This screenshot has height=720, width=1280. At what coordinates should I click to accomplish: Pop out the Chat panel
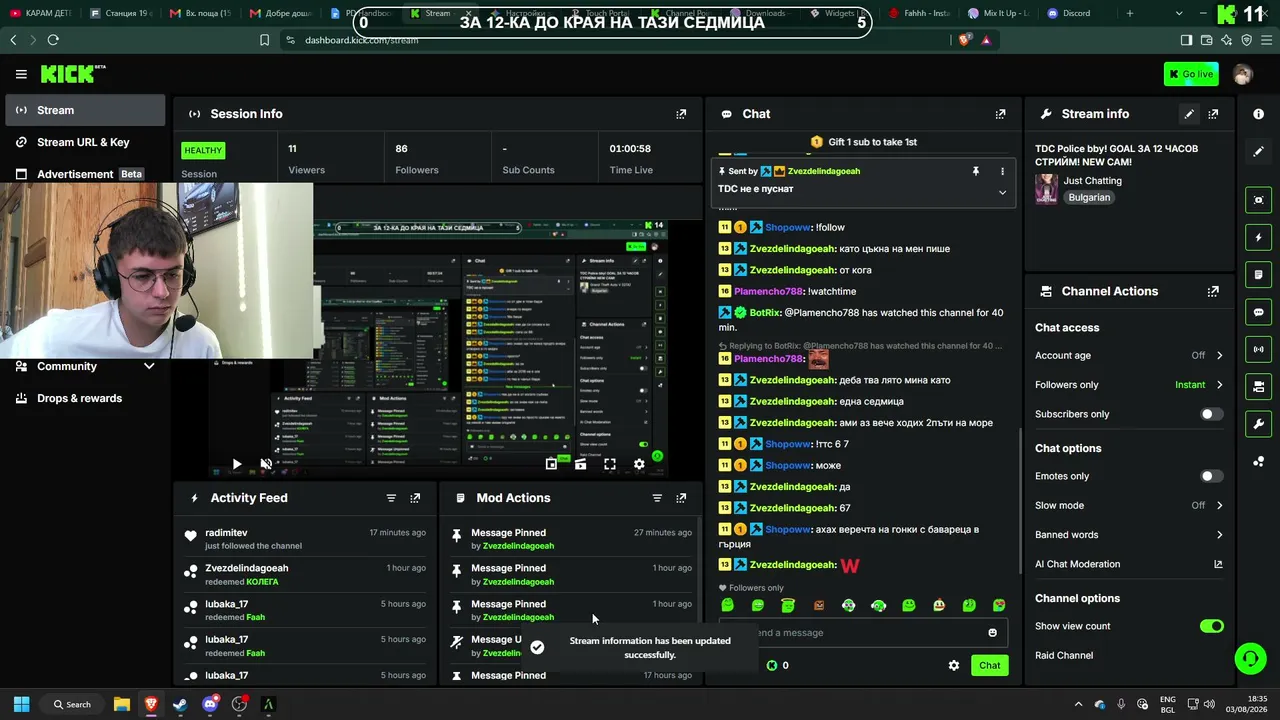click(x=1000, y=114)
